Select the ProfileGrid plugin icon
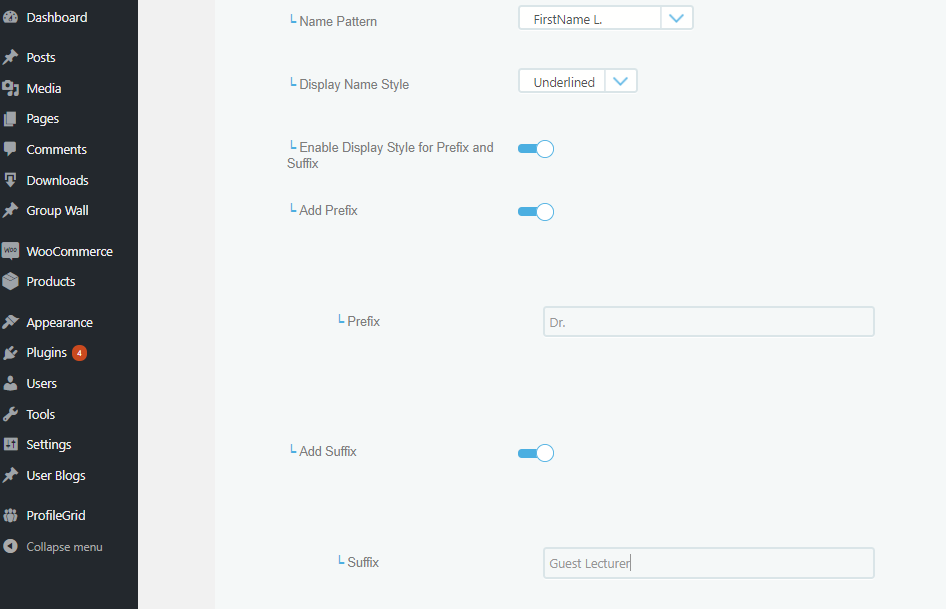The width and height of the screenshot is (946, 609). (x=14, y=514)
